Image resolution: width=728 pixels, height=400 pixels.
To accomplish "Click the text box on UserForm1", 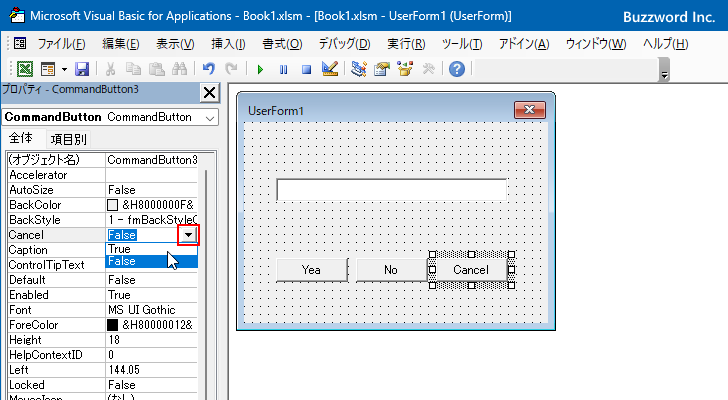I will [x=391, y=190].
